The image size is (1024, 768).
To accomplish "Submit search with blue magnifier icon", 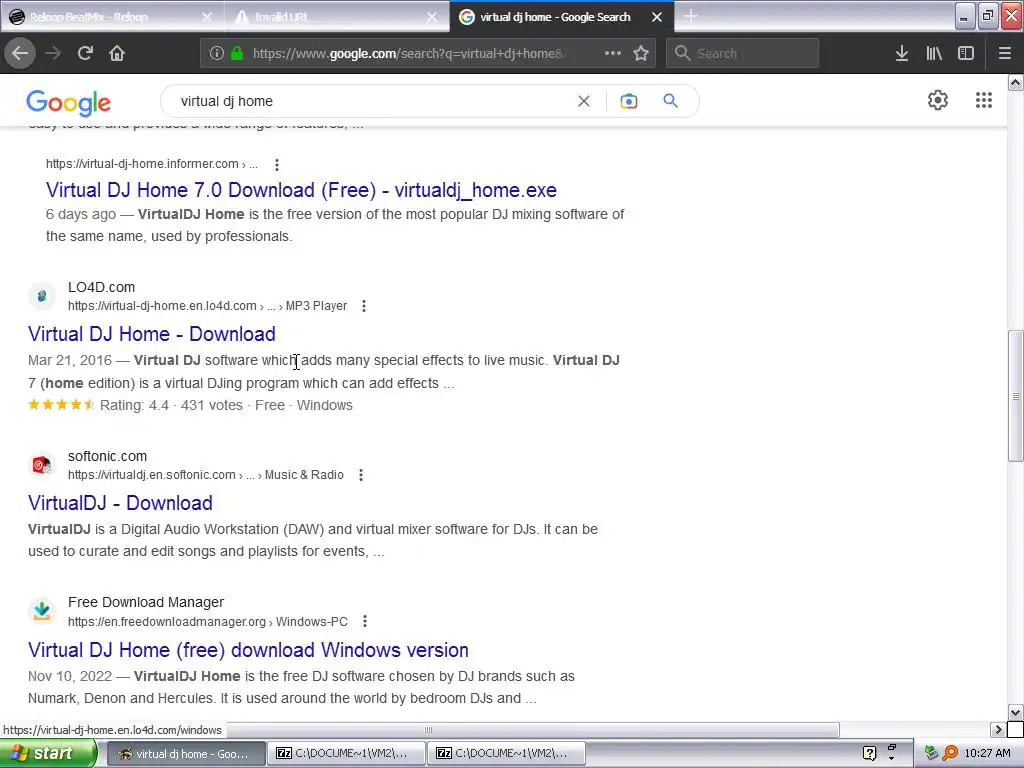I will pos(670,101).
